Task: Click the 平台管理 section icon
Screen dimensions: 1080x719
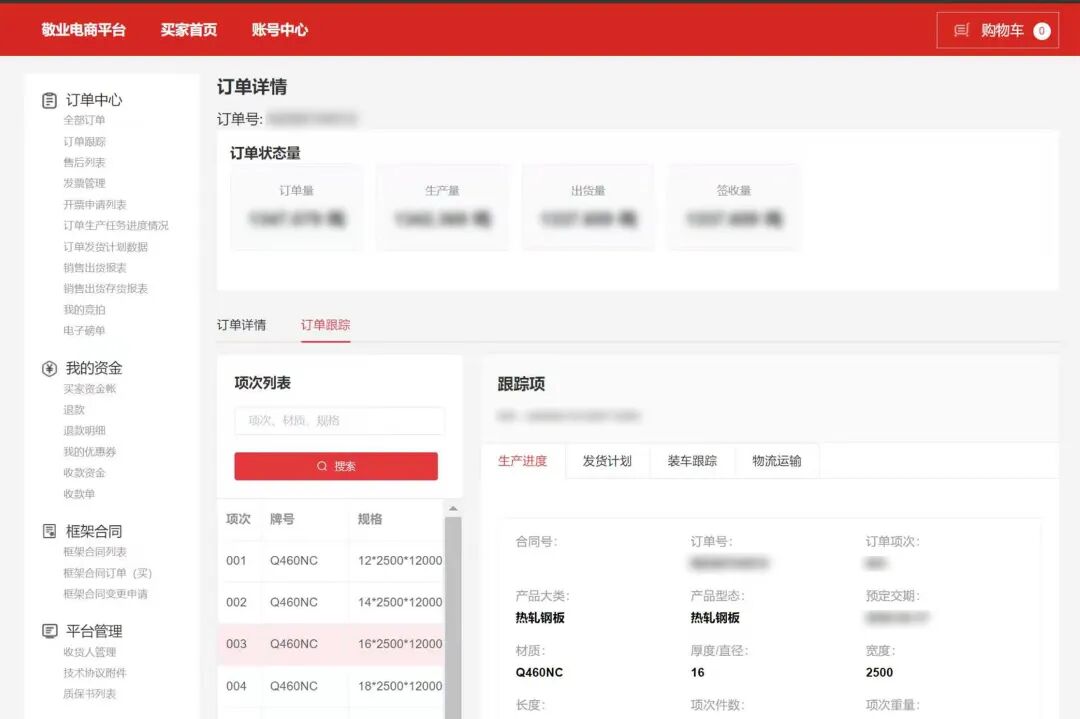Action: point(49,631)
